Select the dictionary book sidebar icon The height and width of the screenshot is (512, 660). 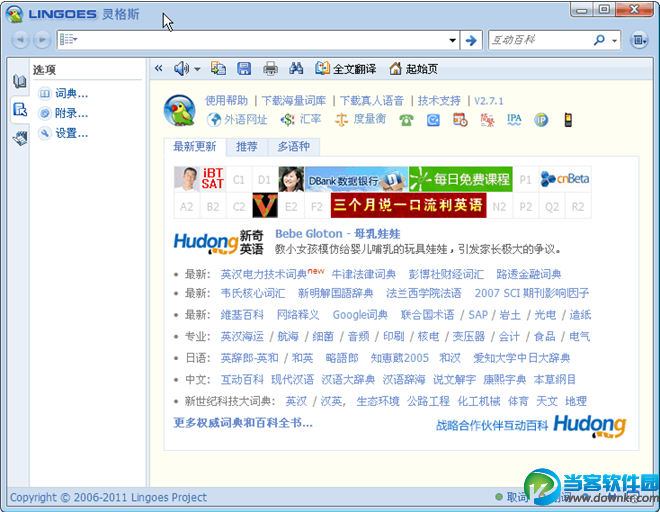19,81
